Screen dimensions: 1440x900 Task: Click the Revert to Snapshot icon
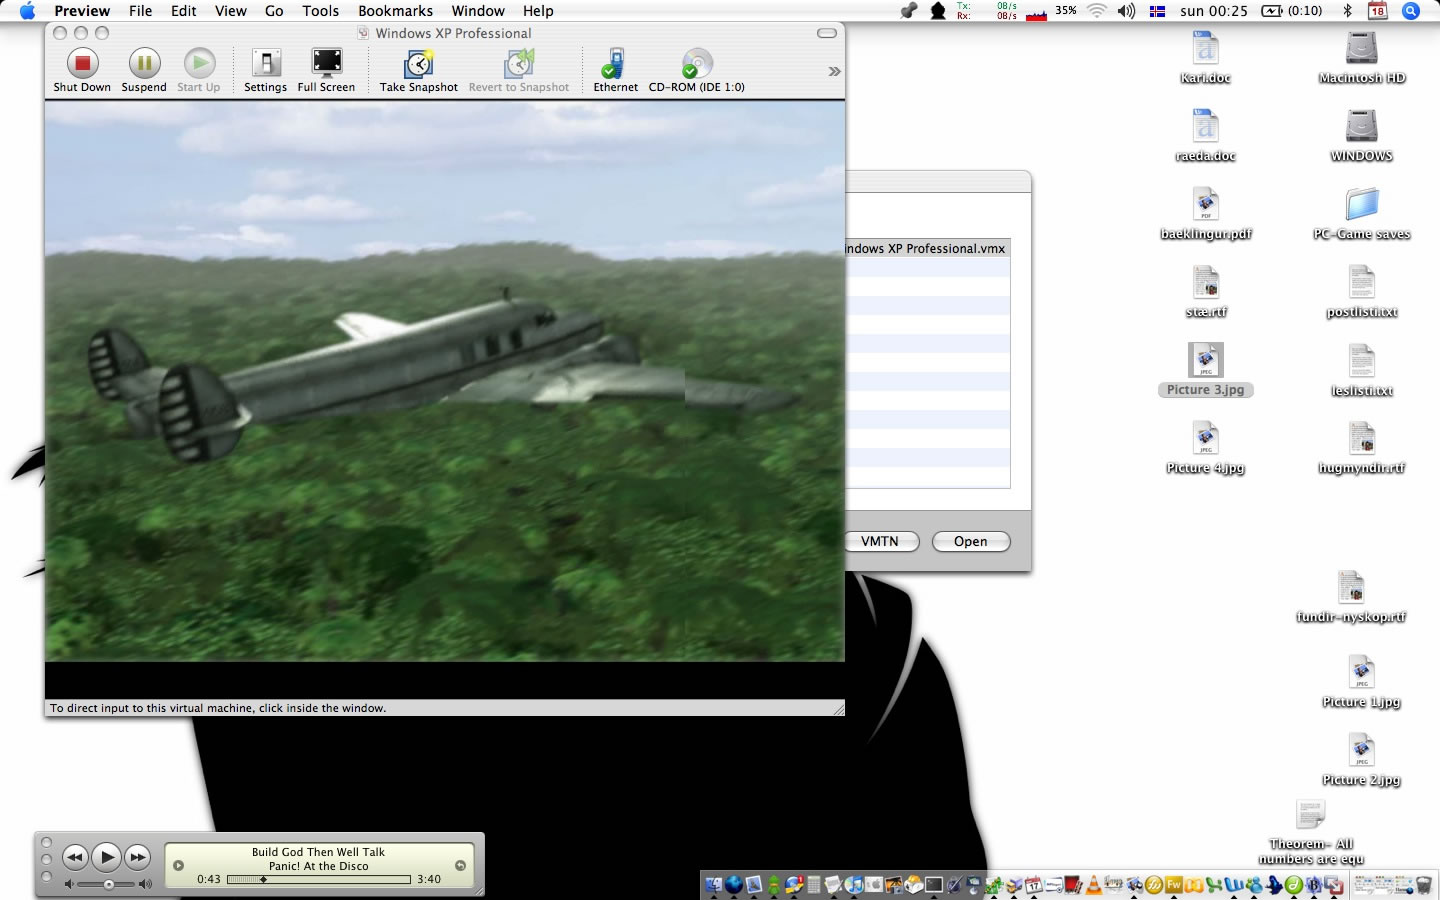click(519, 64)
